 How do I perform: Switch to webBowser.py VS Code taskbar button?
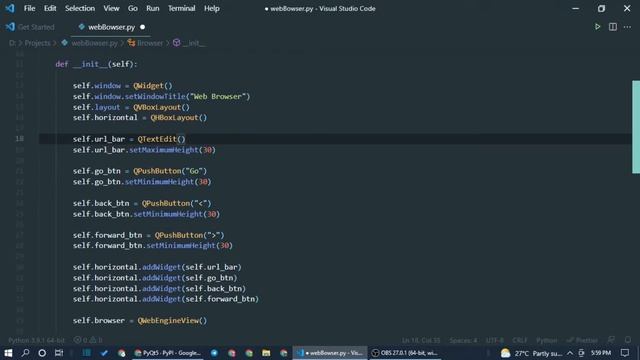329,353
